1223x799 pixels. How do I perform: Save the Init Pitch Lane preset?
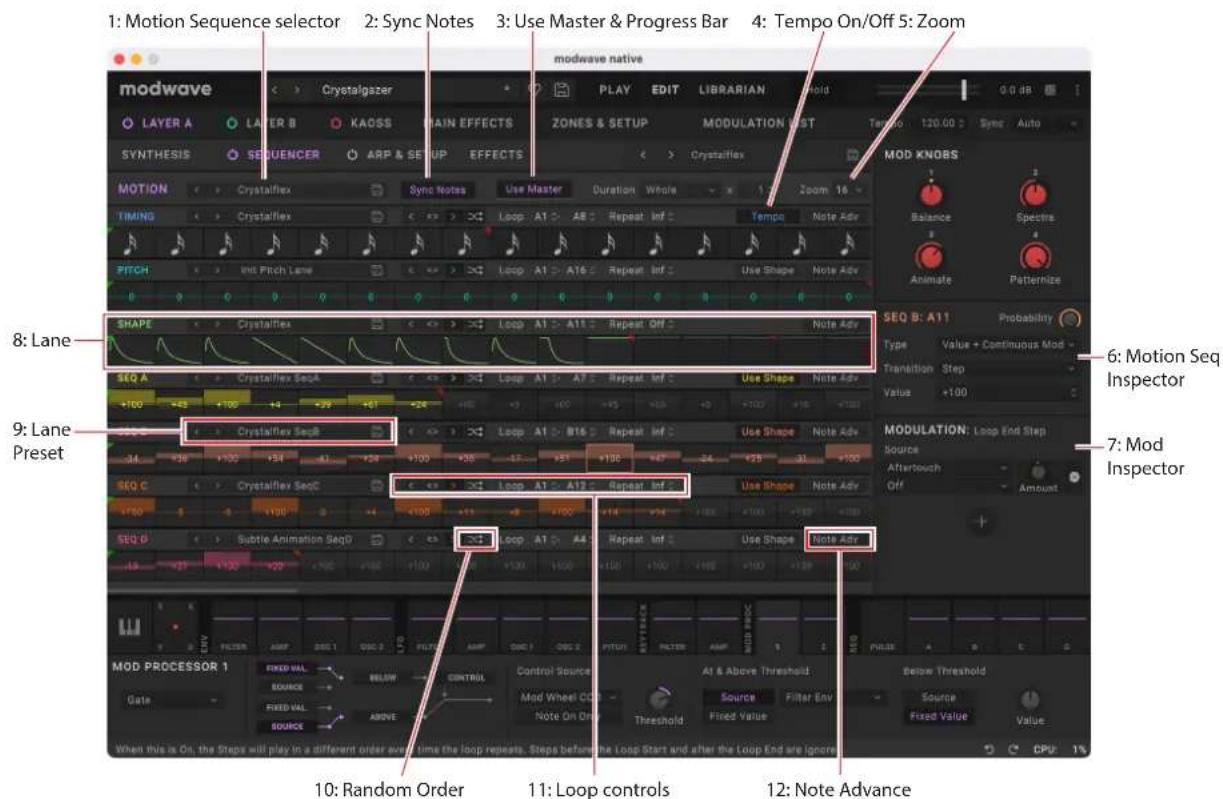point(377,270)
